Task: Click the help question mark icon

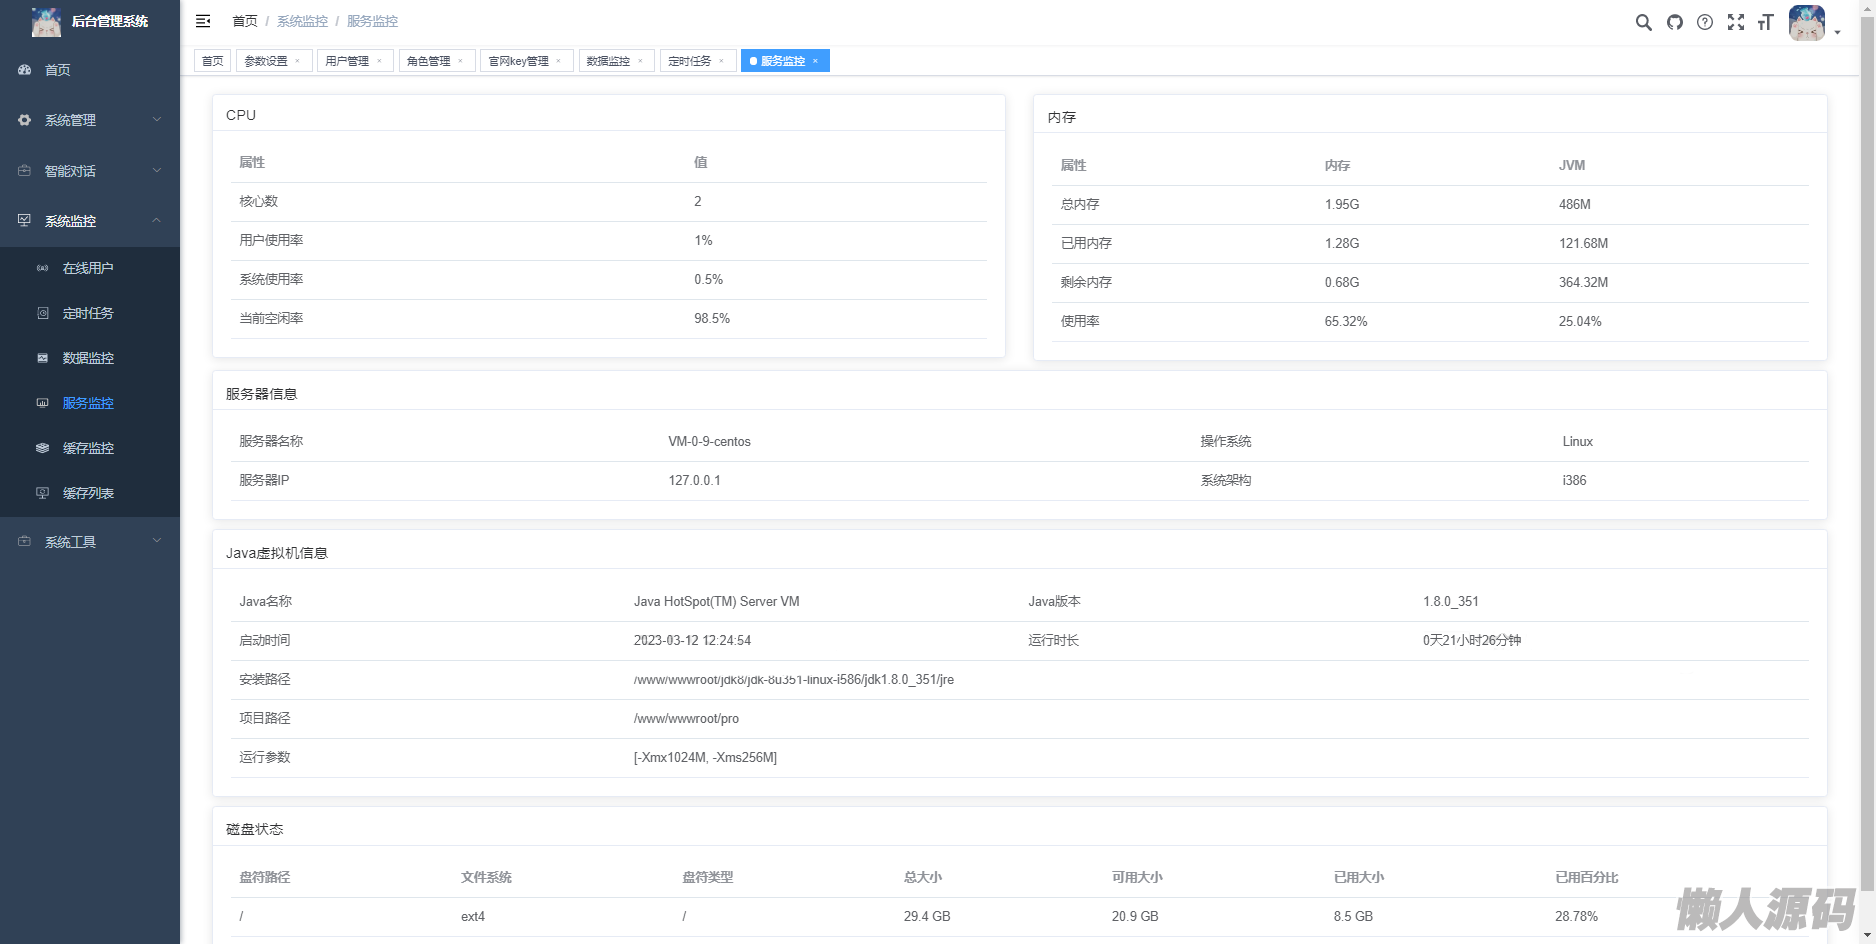Action: 1705,22
